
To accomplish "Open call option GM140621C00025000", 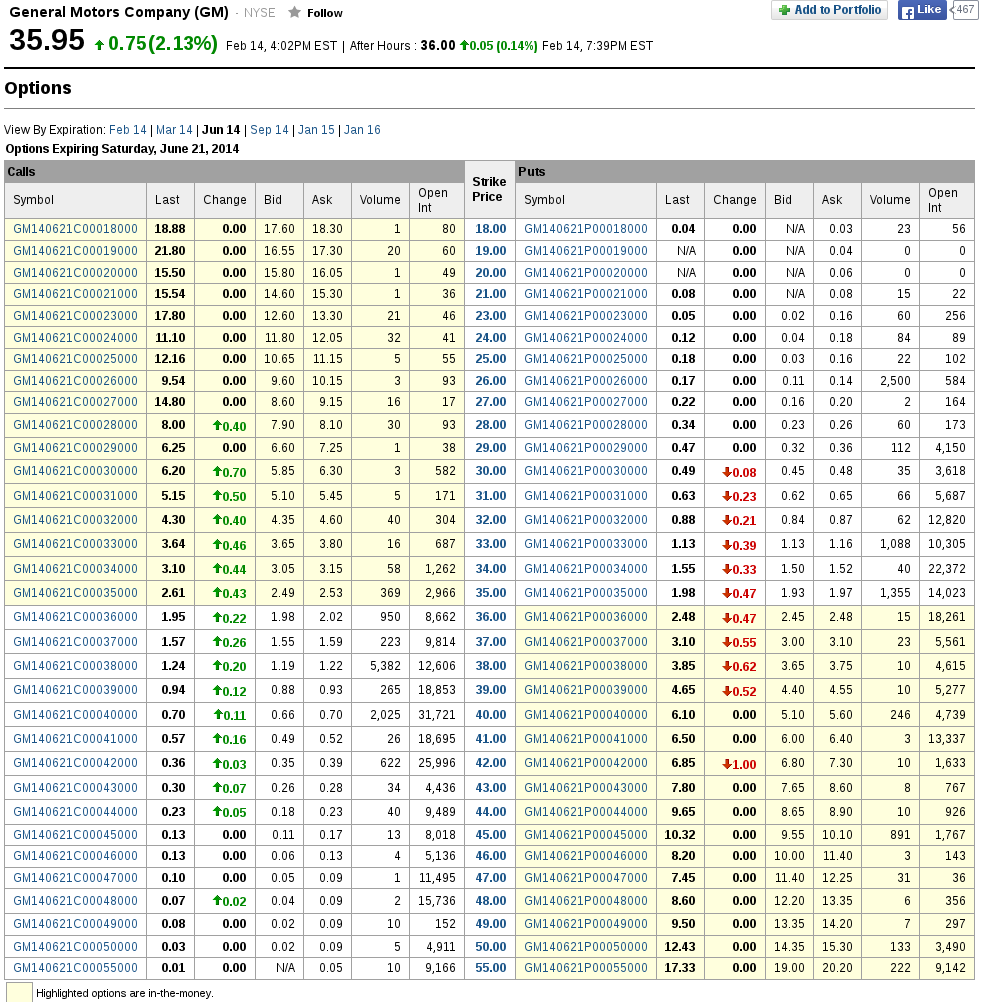I will [x=75, y=359].
